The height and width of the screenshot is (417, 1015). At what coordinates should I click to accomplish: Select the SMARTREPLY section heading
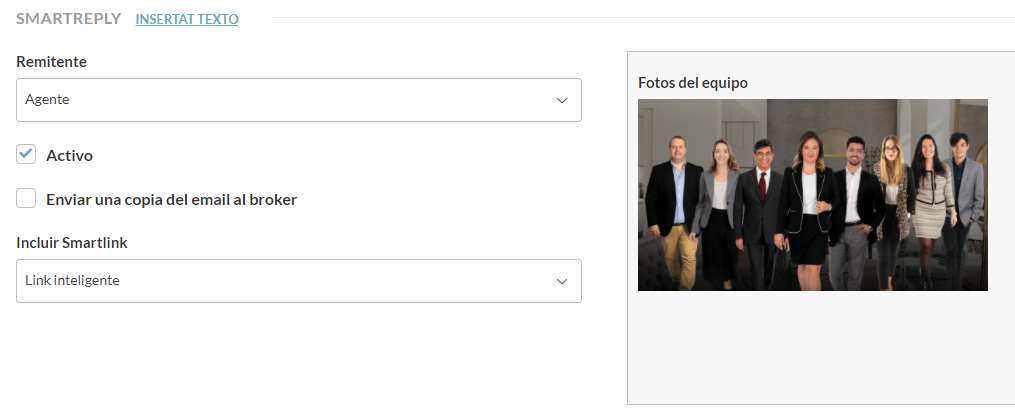pyautogui.click(x=68, y=19)
